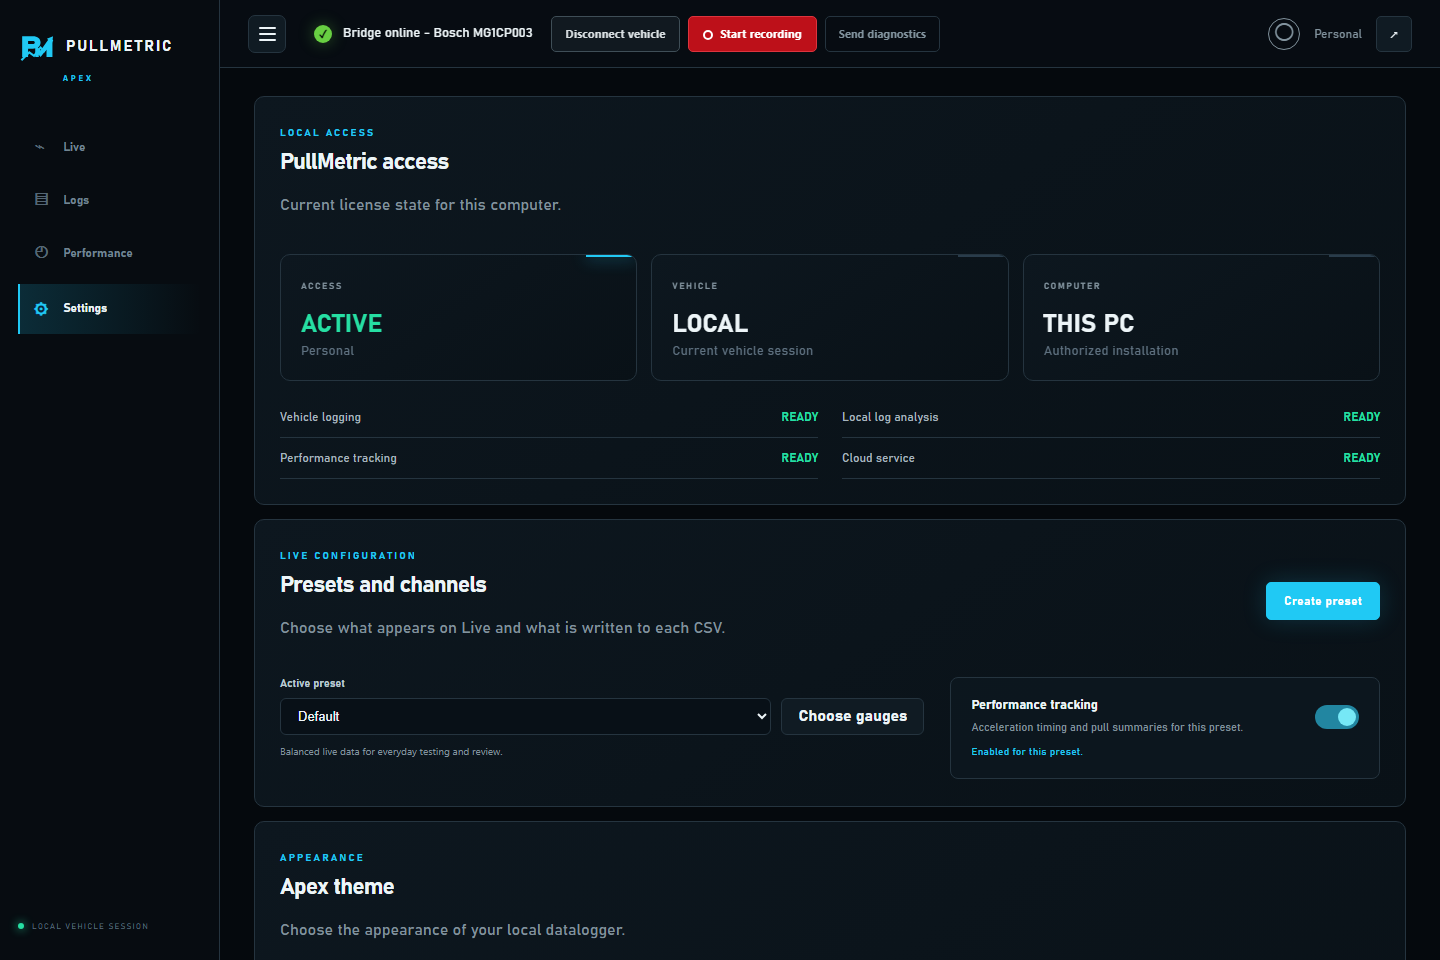
Task: Create a new preset
Action: click(x=1322, y=601)
